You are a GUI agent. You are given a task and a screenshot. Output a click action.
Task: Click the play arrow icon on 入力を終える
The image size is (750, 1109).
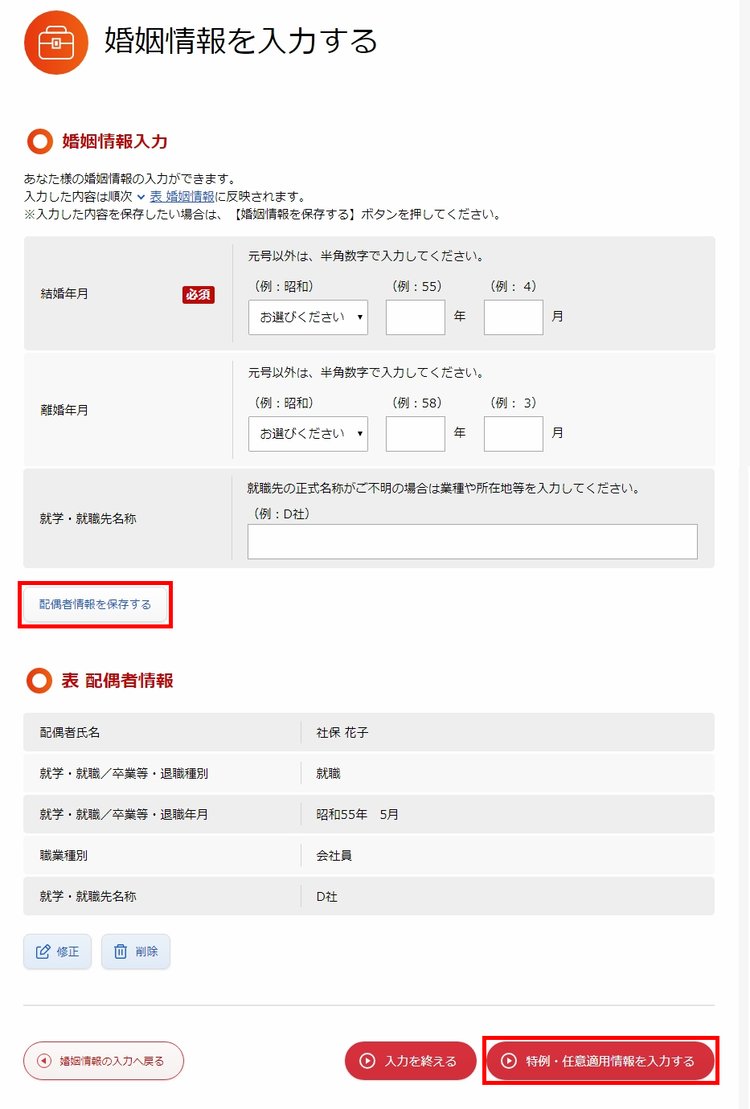click(x=367, y=1061)
